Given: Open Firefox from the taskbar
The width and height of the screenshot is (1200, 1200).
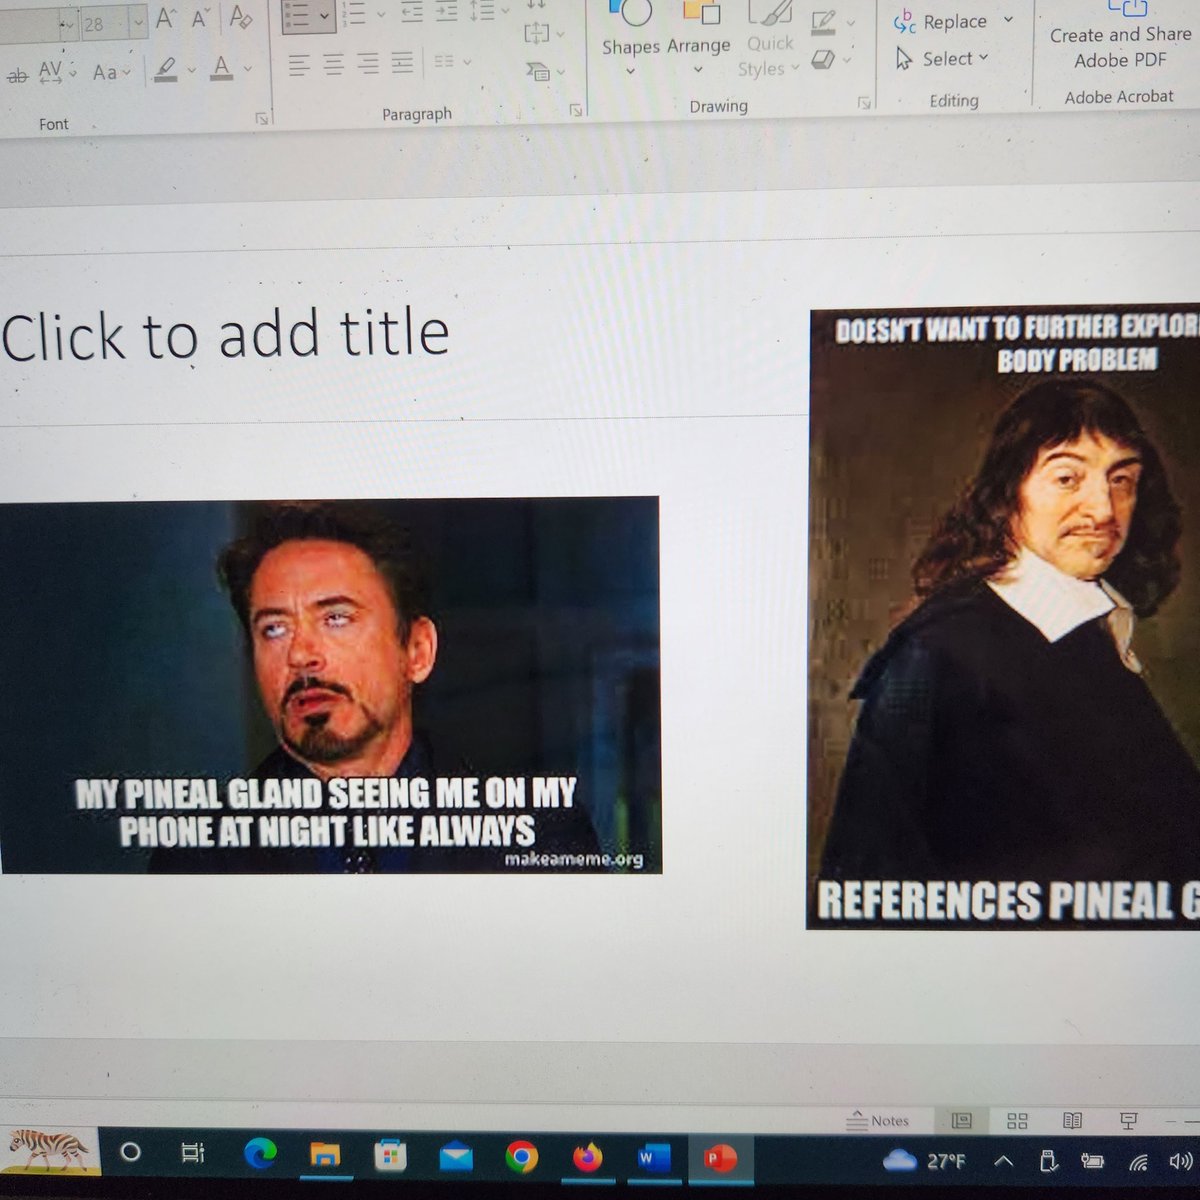Looking at the screenshot, I should pos(587,1158).
